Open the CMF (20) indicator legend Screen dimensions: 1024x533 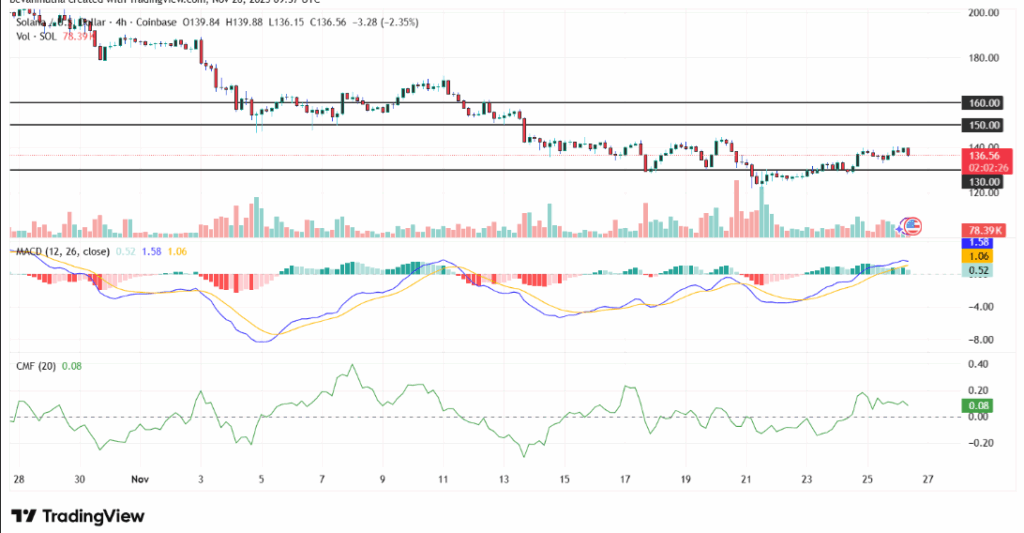pos(33,366)
